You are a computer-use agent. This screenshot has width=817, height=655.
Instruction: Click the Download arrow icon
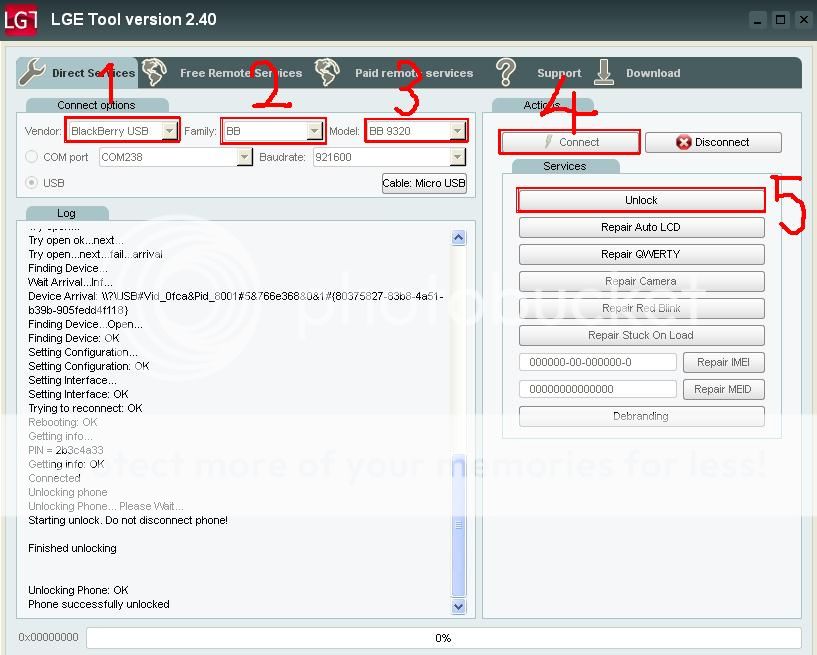(x=604, y=72)
